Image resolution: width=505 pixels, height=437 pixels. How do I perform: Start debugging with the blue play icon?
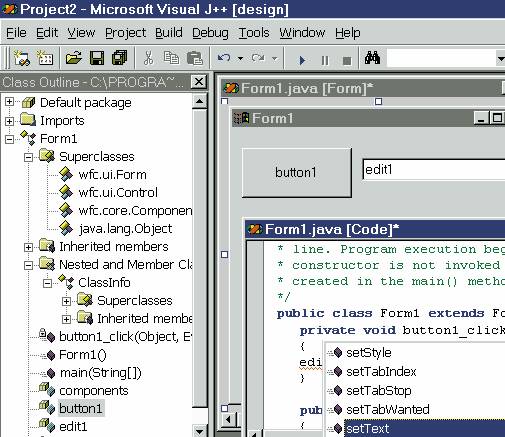pyautogui.click(x=302, y=60)
